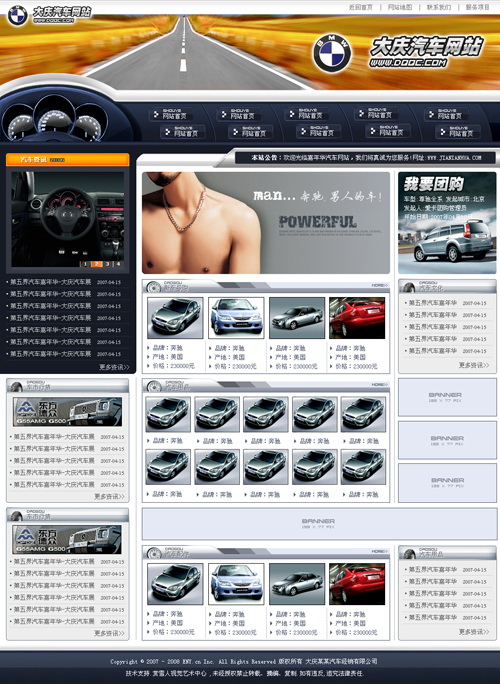This screenshot has width=500, height=684.
Task: Click the wheel icon beside first car section
Action: (154, 287)
